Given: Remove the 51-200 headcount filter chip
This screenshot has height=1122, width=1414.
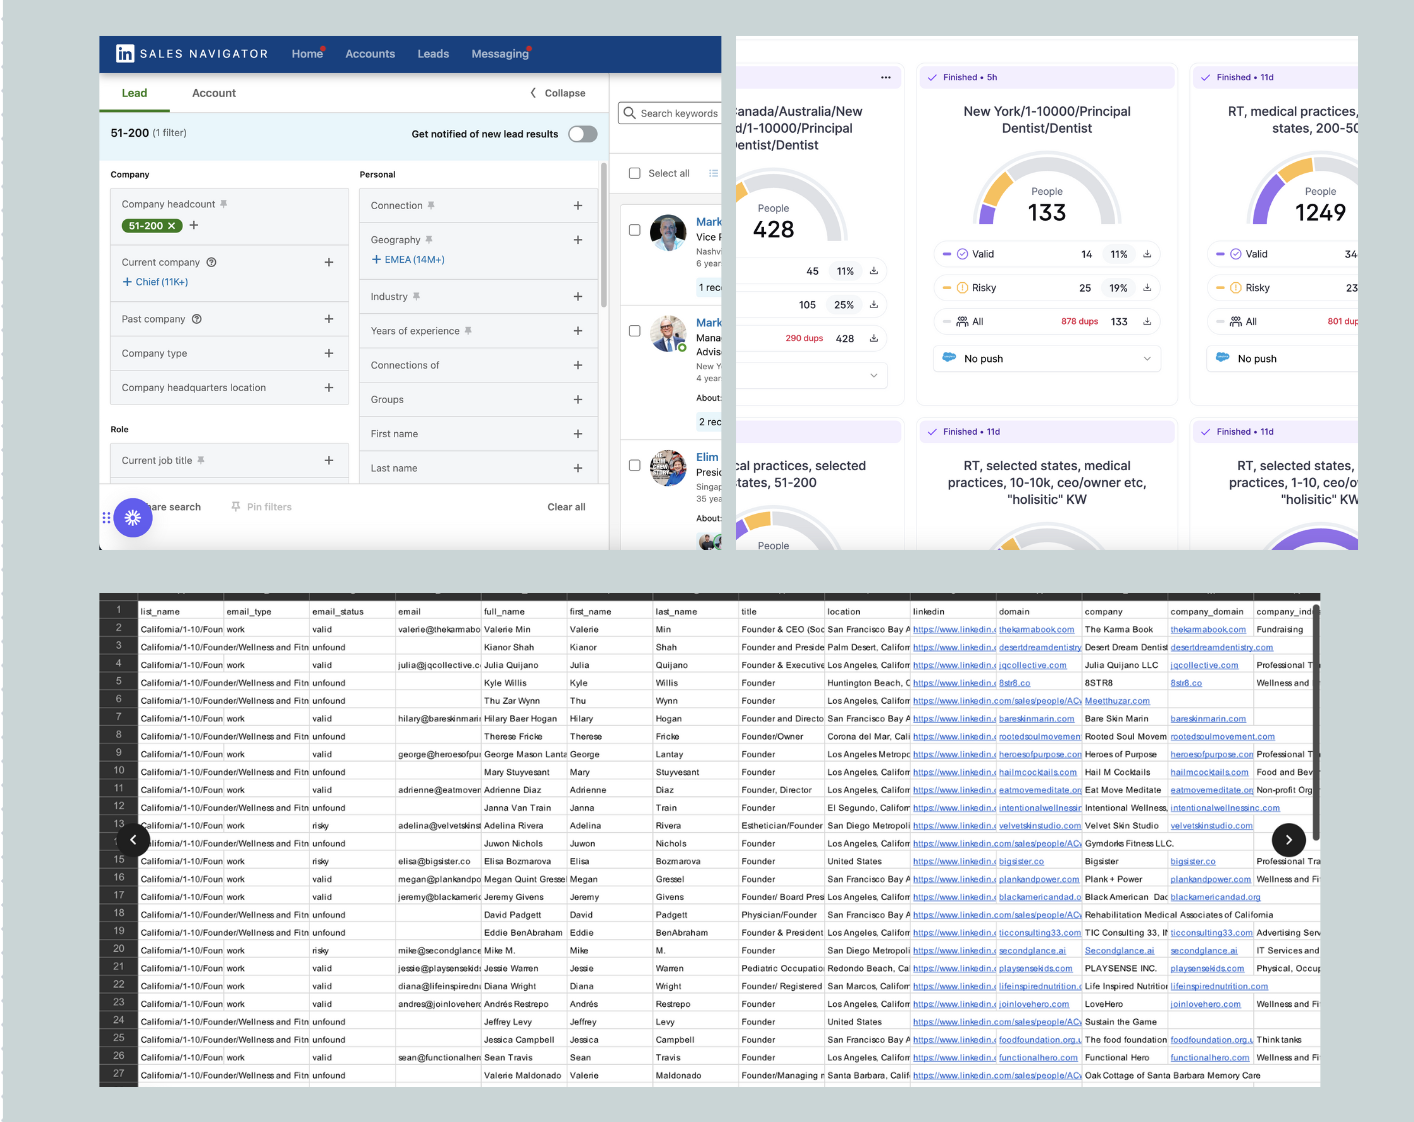Looking at the screenshot, I should click(172, 226).
